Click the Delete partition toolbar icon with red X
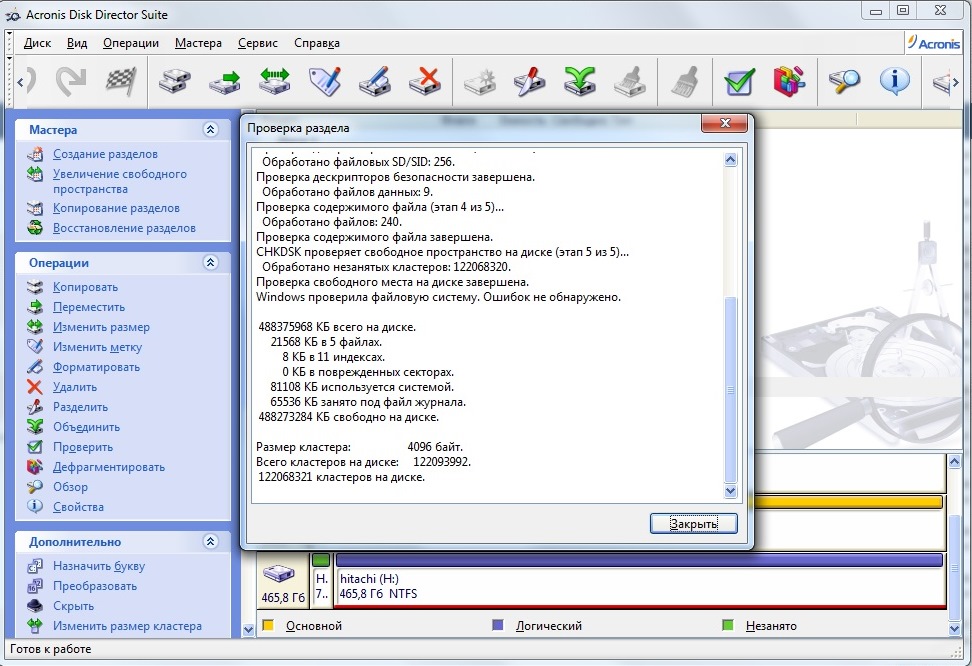Image resolution: width=972 pixels, height=666 pixels. [x=425, y=81]
